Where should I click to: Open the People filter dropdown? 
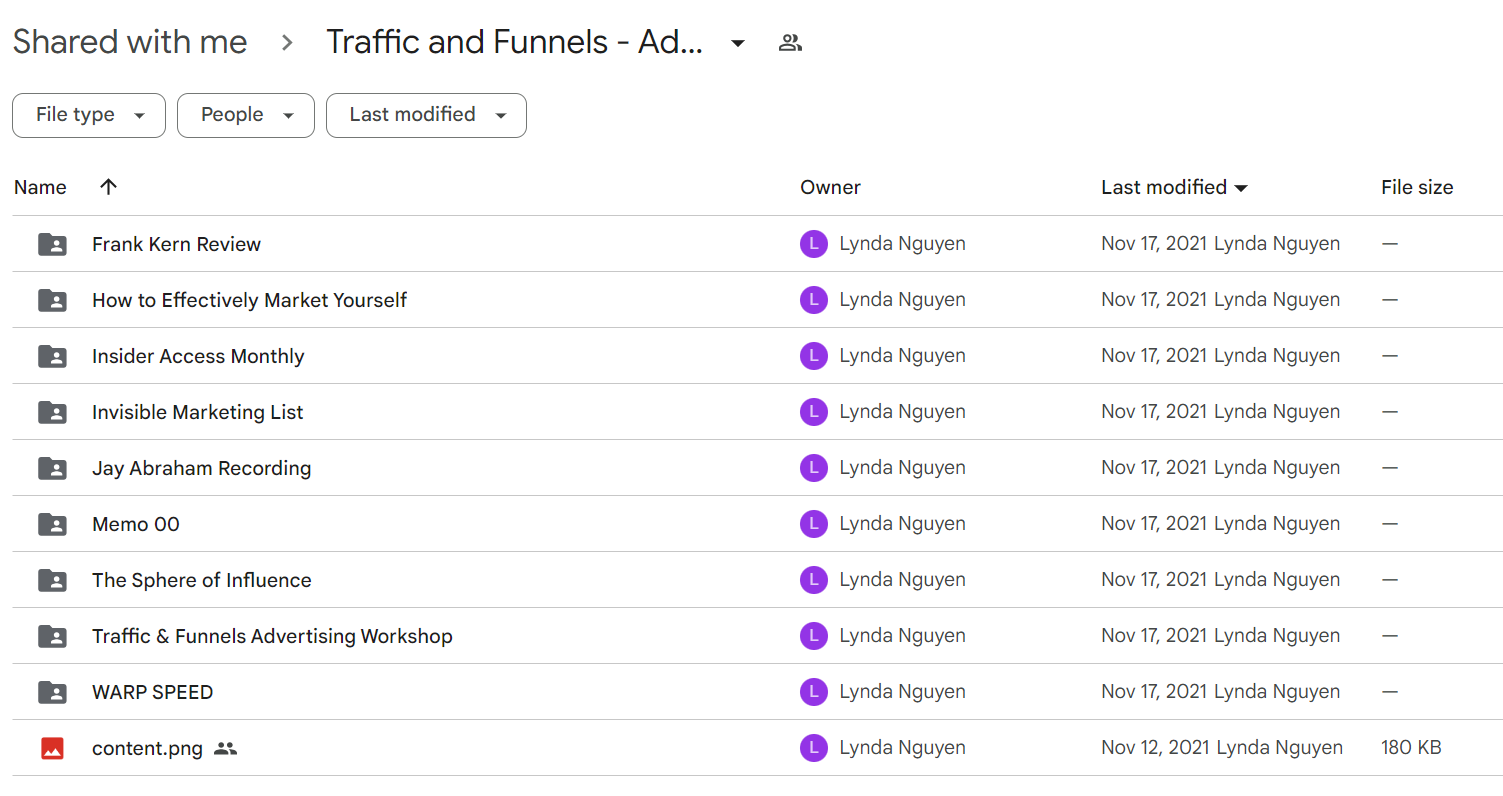(246, 115)
